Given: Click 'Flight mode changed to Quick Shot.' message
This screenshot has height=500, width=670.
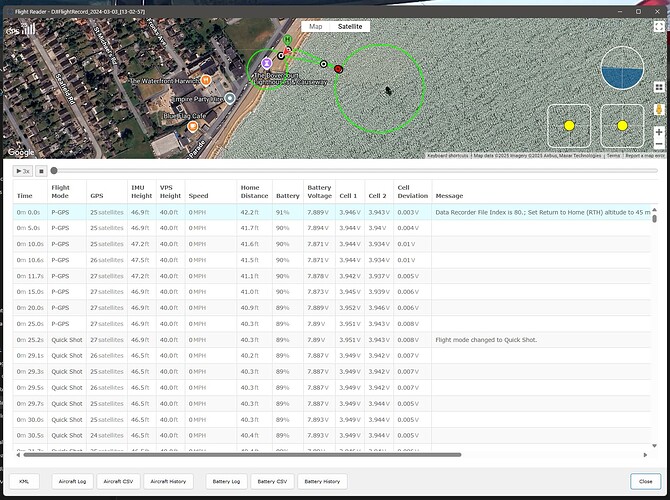Looking at the screenshot, I should point(486,340).
